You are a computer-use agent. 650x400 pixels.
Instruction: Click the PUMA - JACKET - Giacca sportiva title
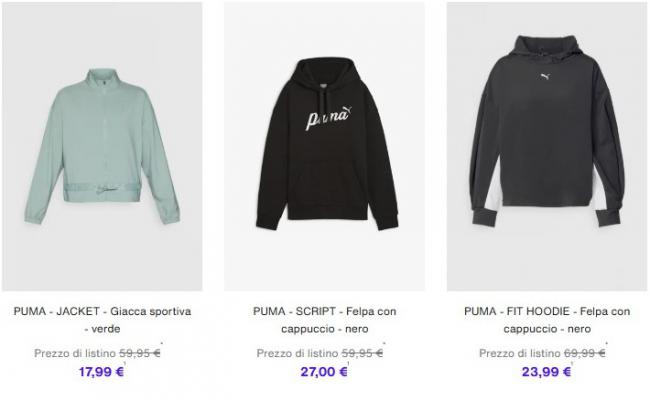(102, 320)
